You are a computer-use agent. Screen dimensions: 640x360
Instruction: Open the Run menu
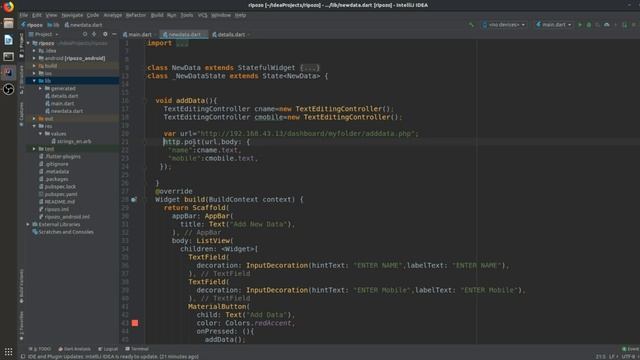(x=171, y=15)
